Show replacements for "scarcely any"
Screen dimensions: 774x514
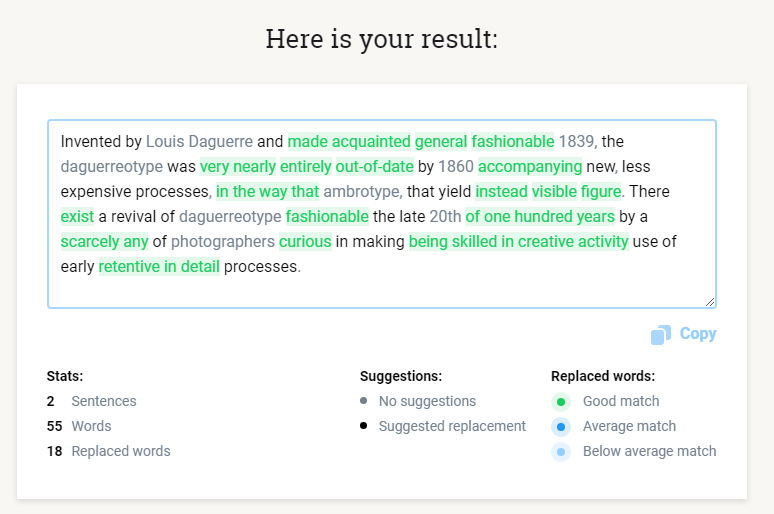(x=104, y=241)
